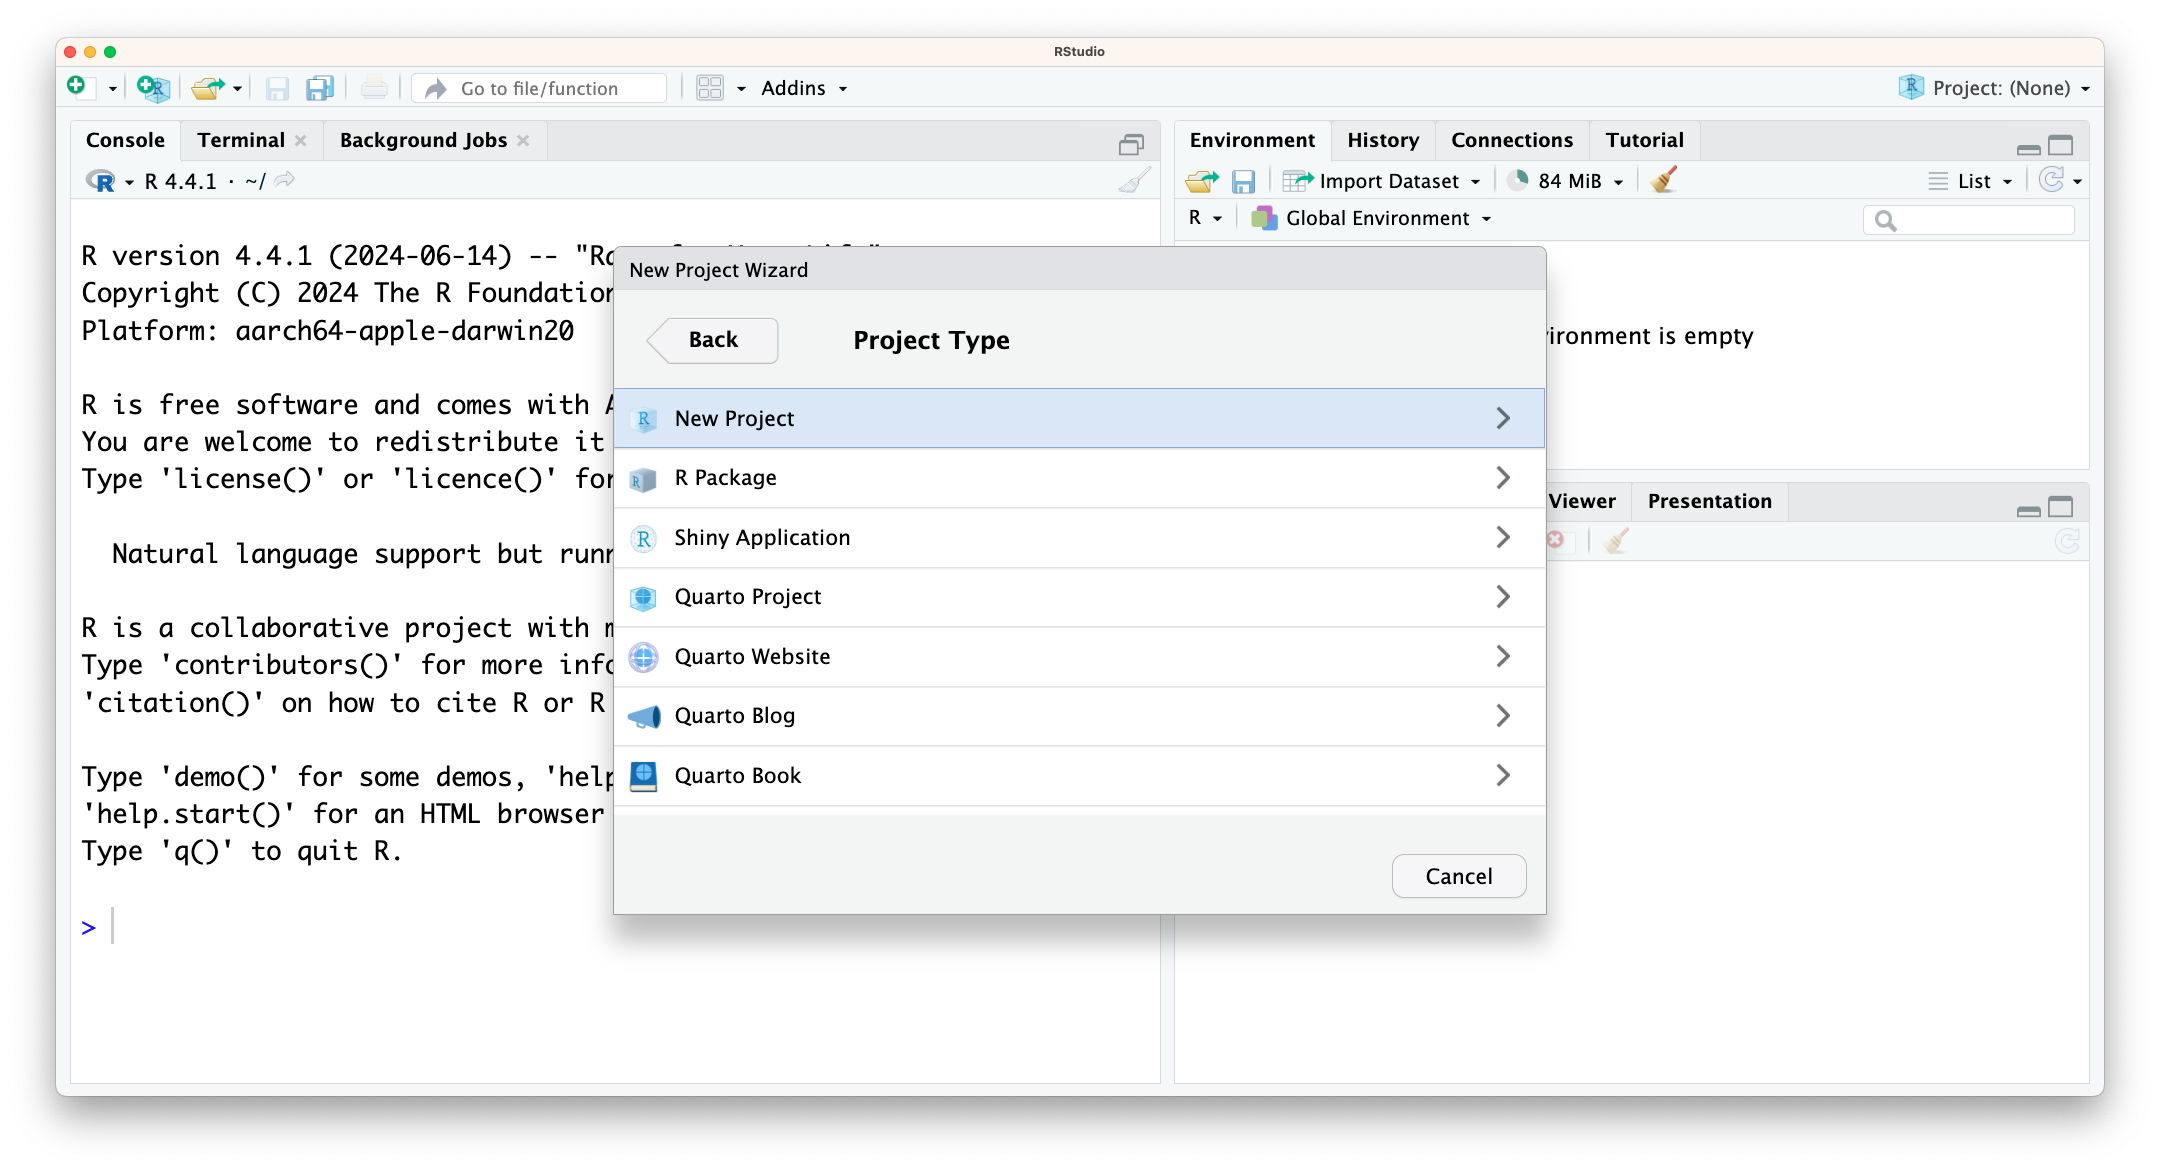Viewport: 2160px width, 1170px height.
Task: Open the New File dropdown arrow
Action: click(112, 89)
